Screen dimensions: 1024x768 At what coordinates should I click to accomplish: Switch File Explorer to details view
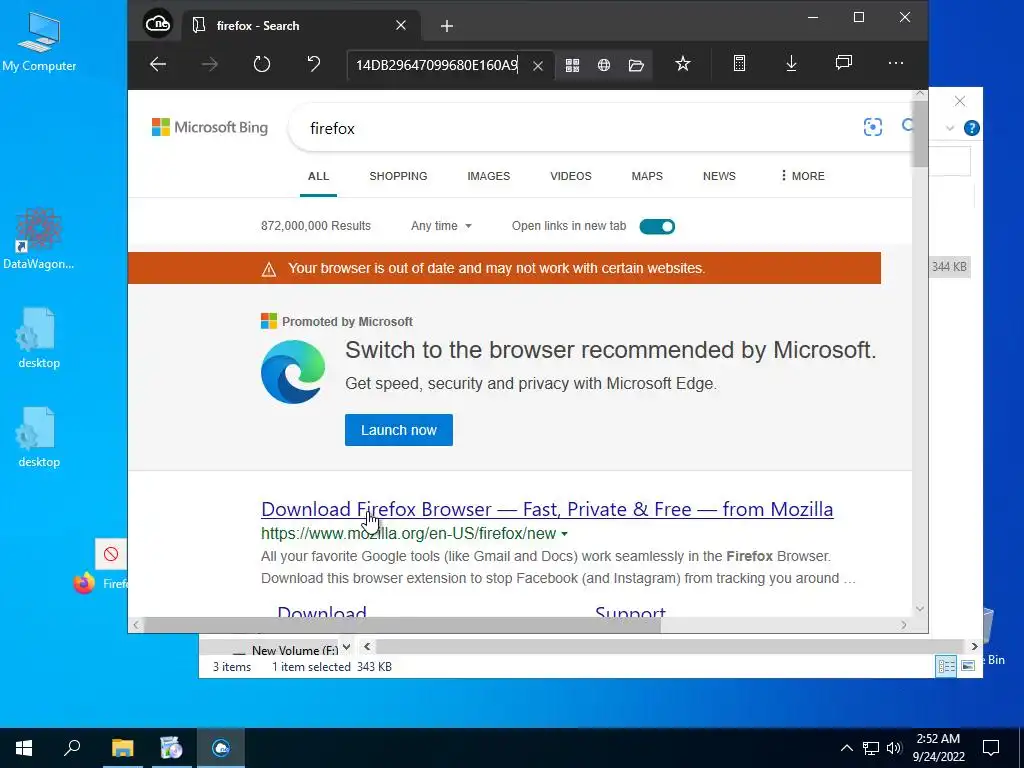pyautogui.click(x=946, y=666)
